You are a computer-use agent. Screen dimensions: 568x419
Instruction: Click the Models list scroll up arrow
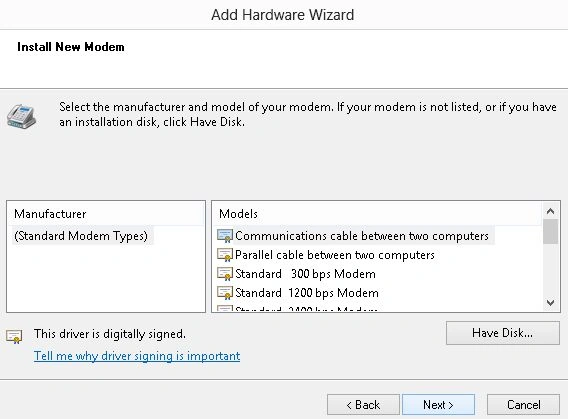click(x=550, y=211)
